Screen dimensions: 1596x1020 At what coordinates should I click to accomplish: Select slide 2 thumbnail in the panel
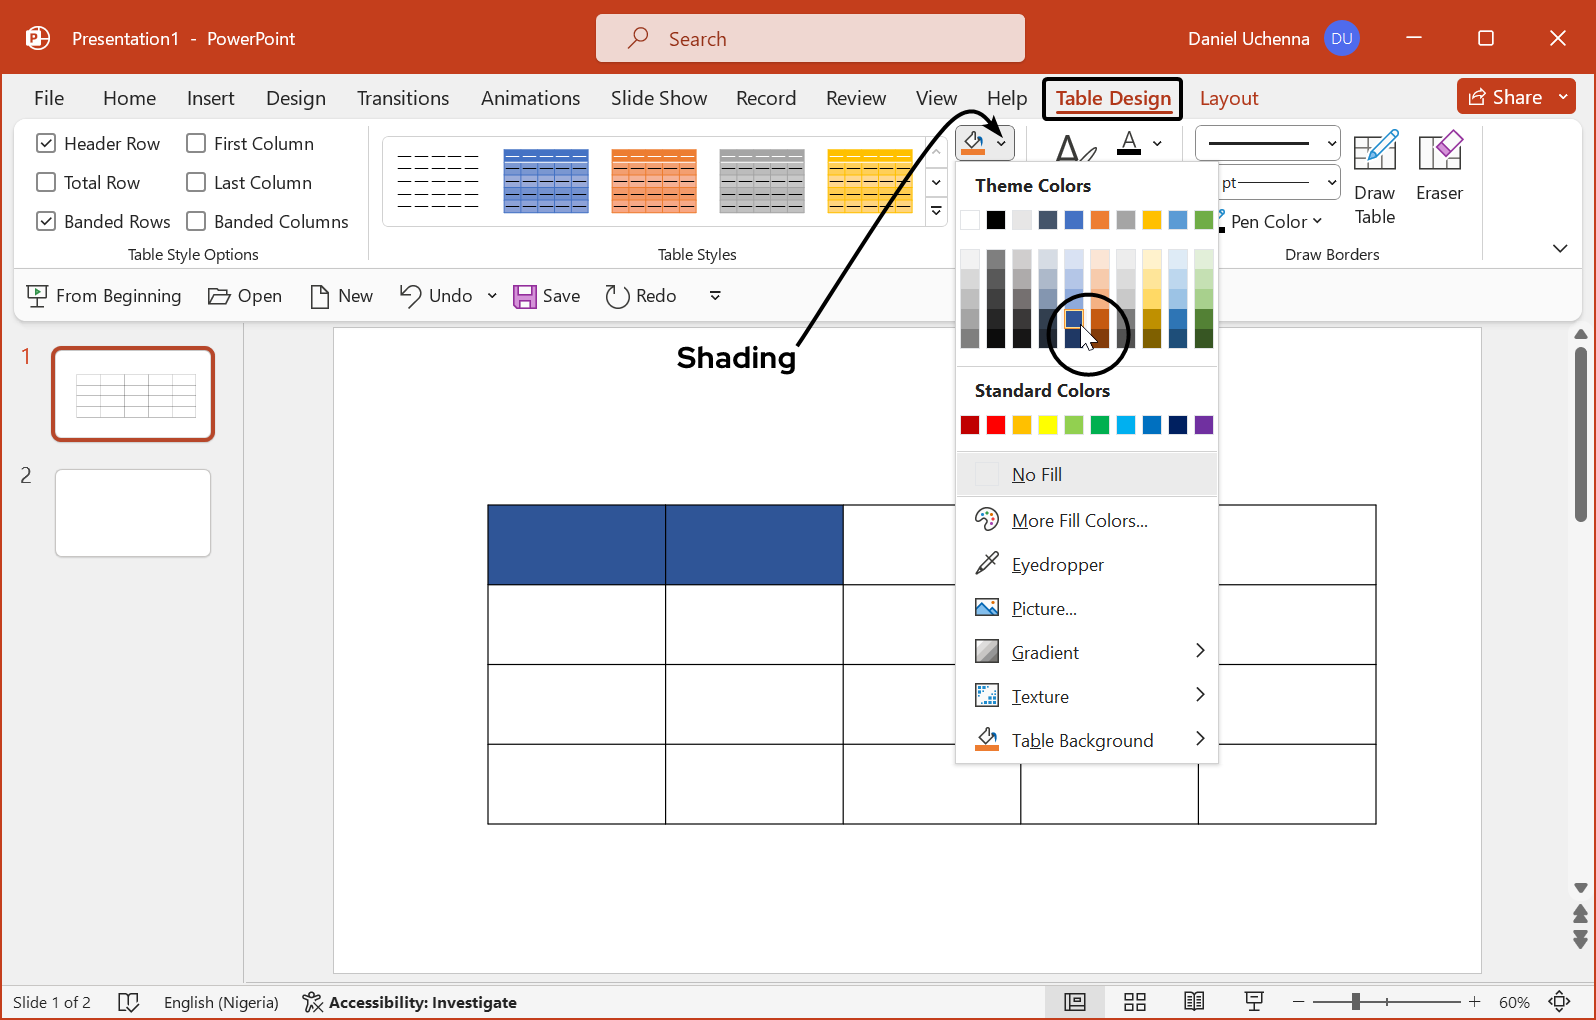tap(133, 513)
